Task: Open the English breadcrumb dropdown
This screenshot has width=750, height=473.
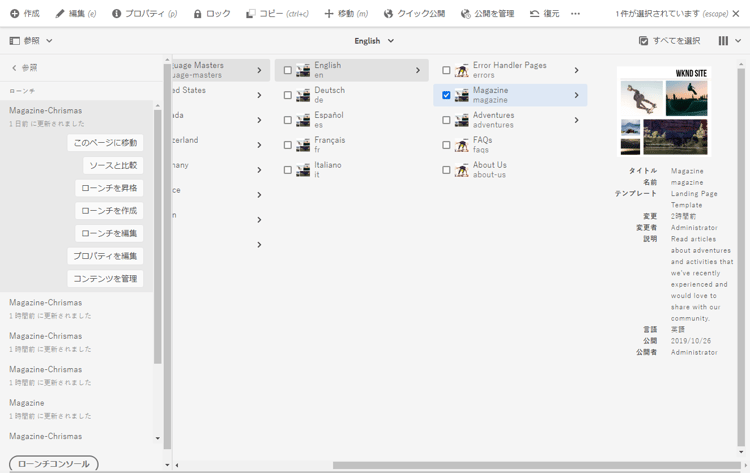Action: tap(391, 41)
